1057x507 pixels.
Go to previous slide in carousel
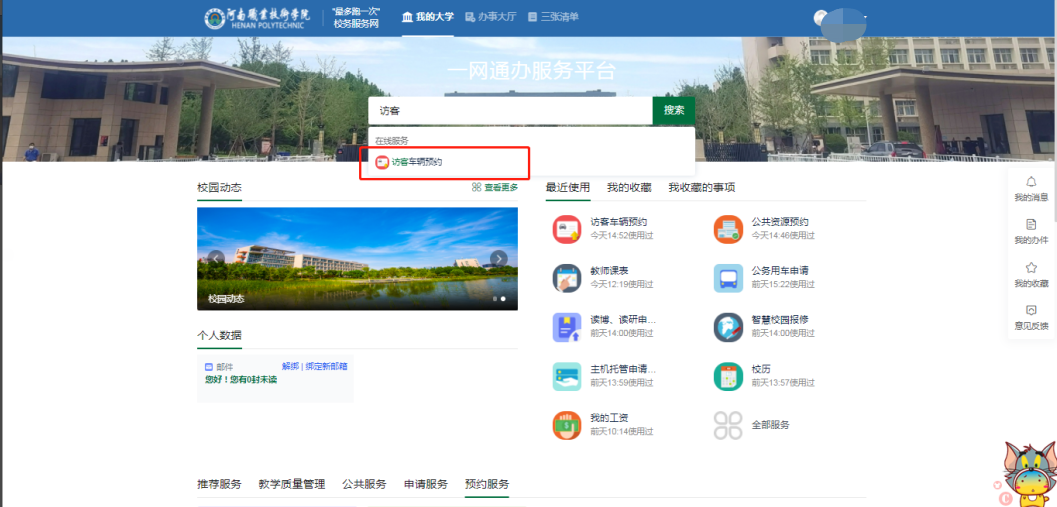pyautogui.click(x=216, y=259)
